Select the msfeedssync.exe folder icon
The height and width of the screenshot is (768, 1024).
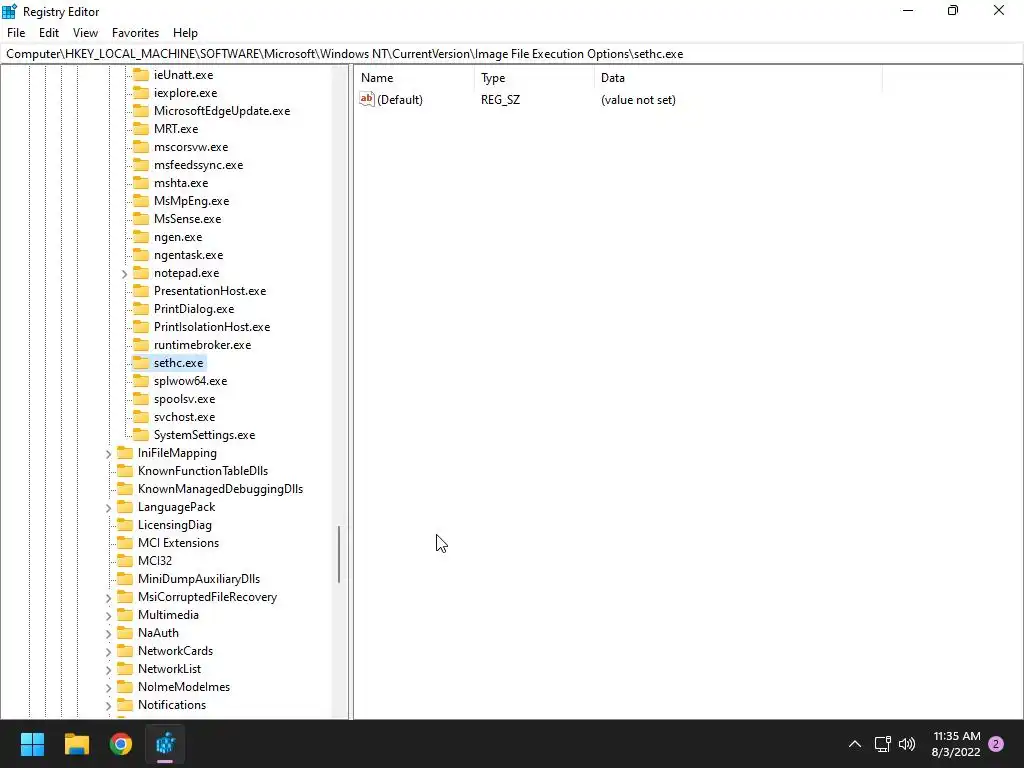pos(141,165)
